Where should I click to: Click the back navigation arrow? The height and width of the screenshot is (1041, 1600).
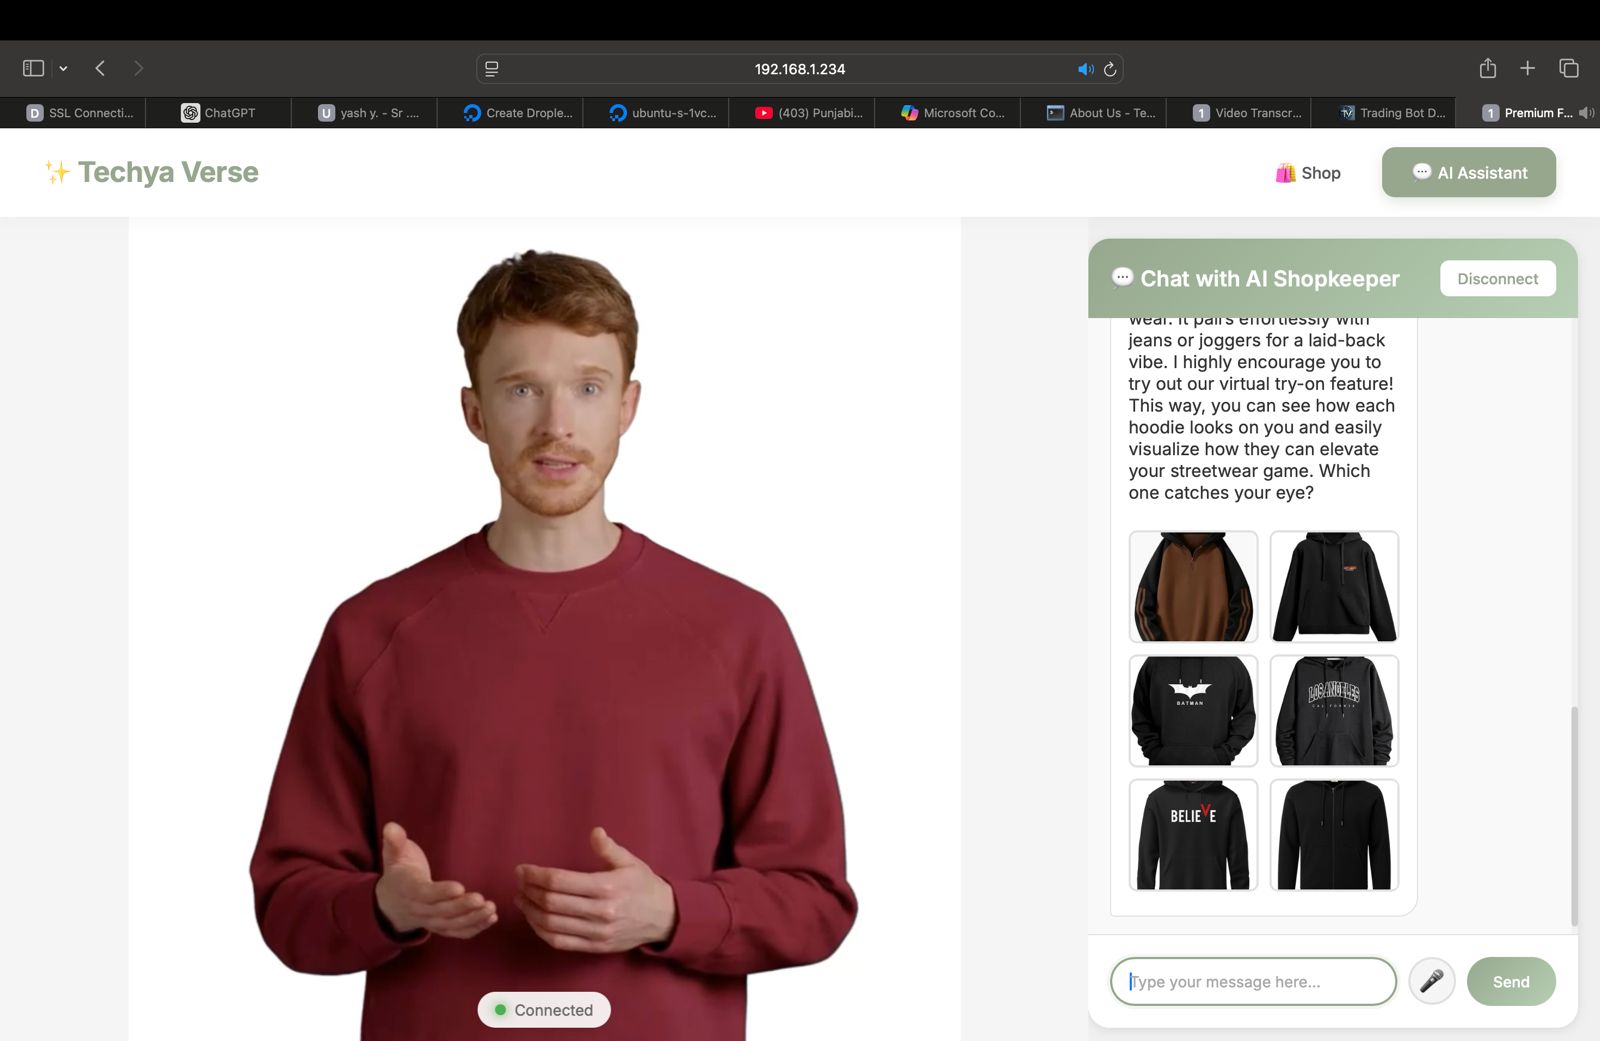[100, 68]
